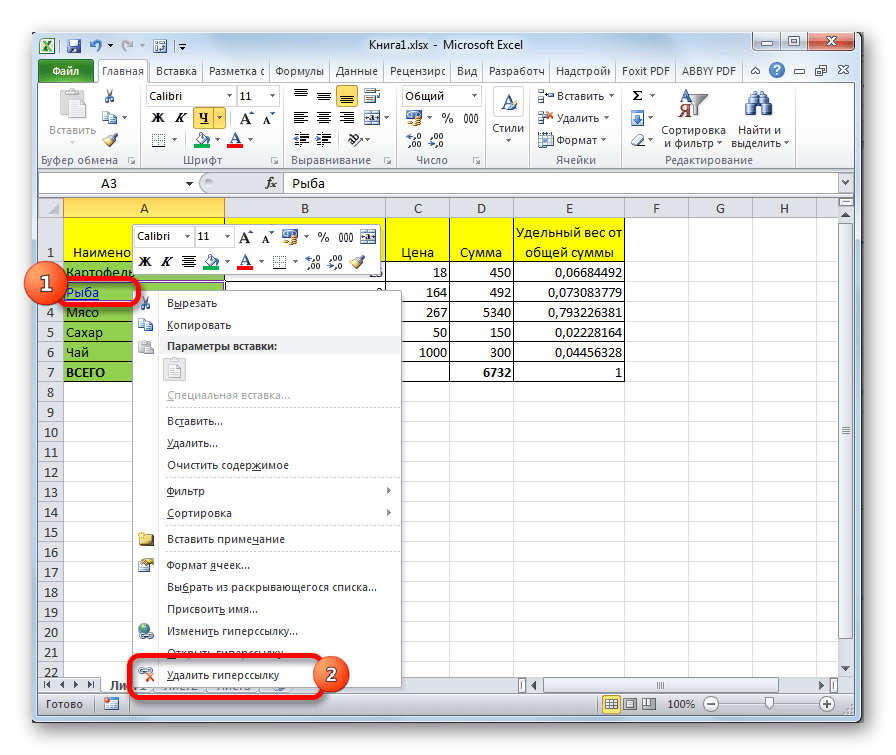This screenshot has height=755, width=896.
Task: Click the fx insert function icon
Action: pyautogui.click(x=270, y=184)
